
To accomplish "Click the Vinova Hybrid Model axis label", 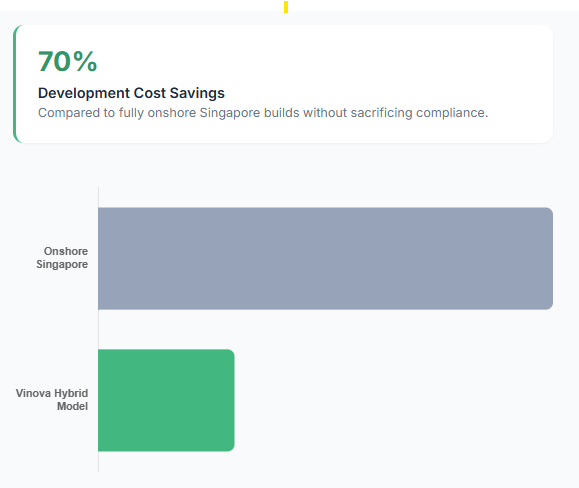I will (52, 400).
